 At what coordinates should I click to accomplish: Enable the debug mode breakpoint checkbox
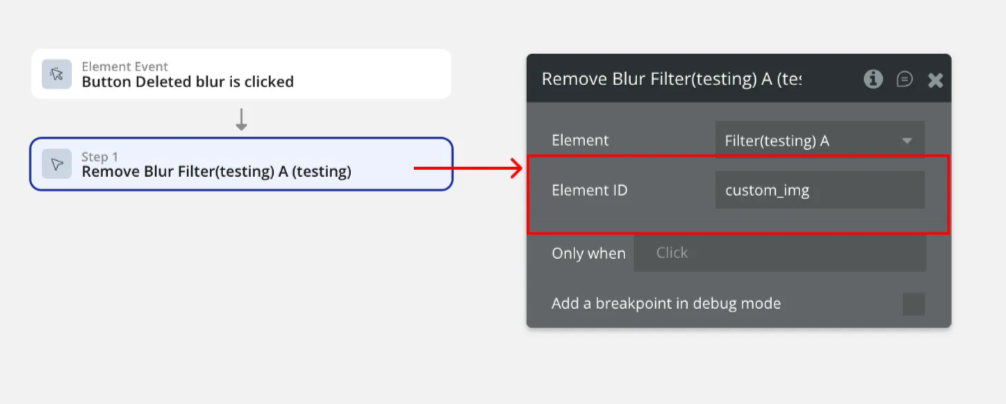913,304
